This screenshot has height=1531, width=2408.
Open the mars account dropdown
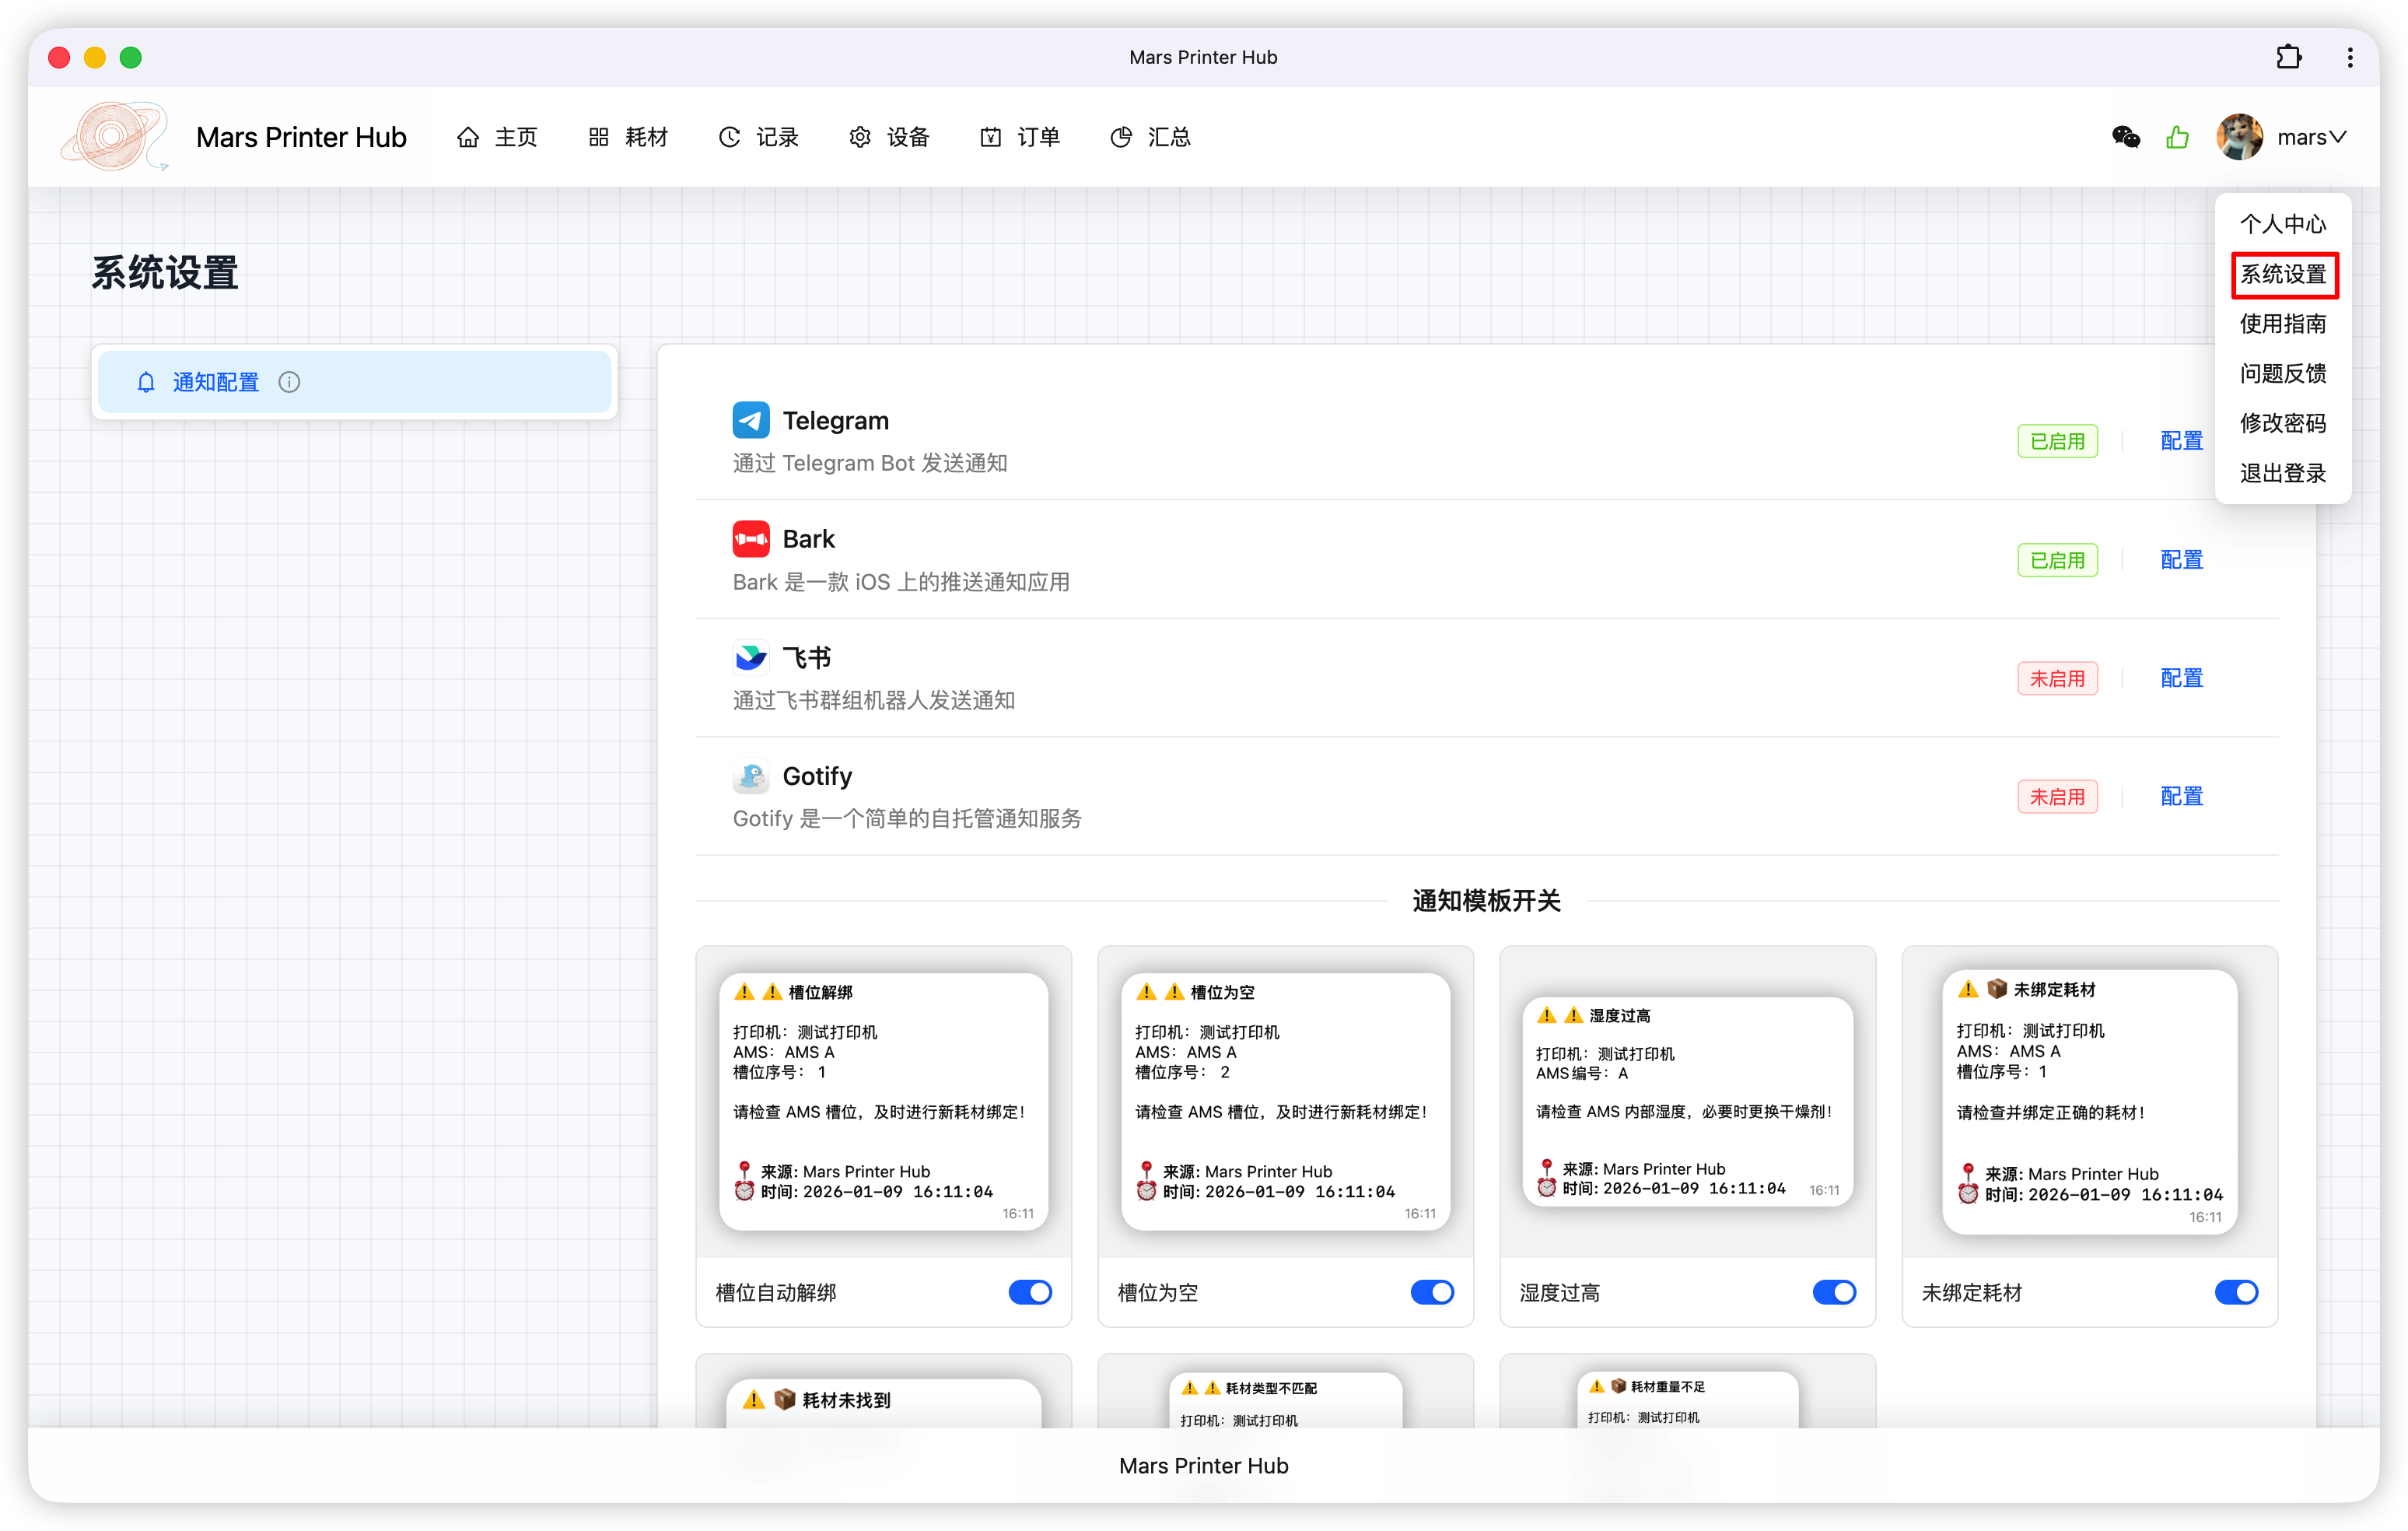coord(2311,137)
